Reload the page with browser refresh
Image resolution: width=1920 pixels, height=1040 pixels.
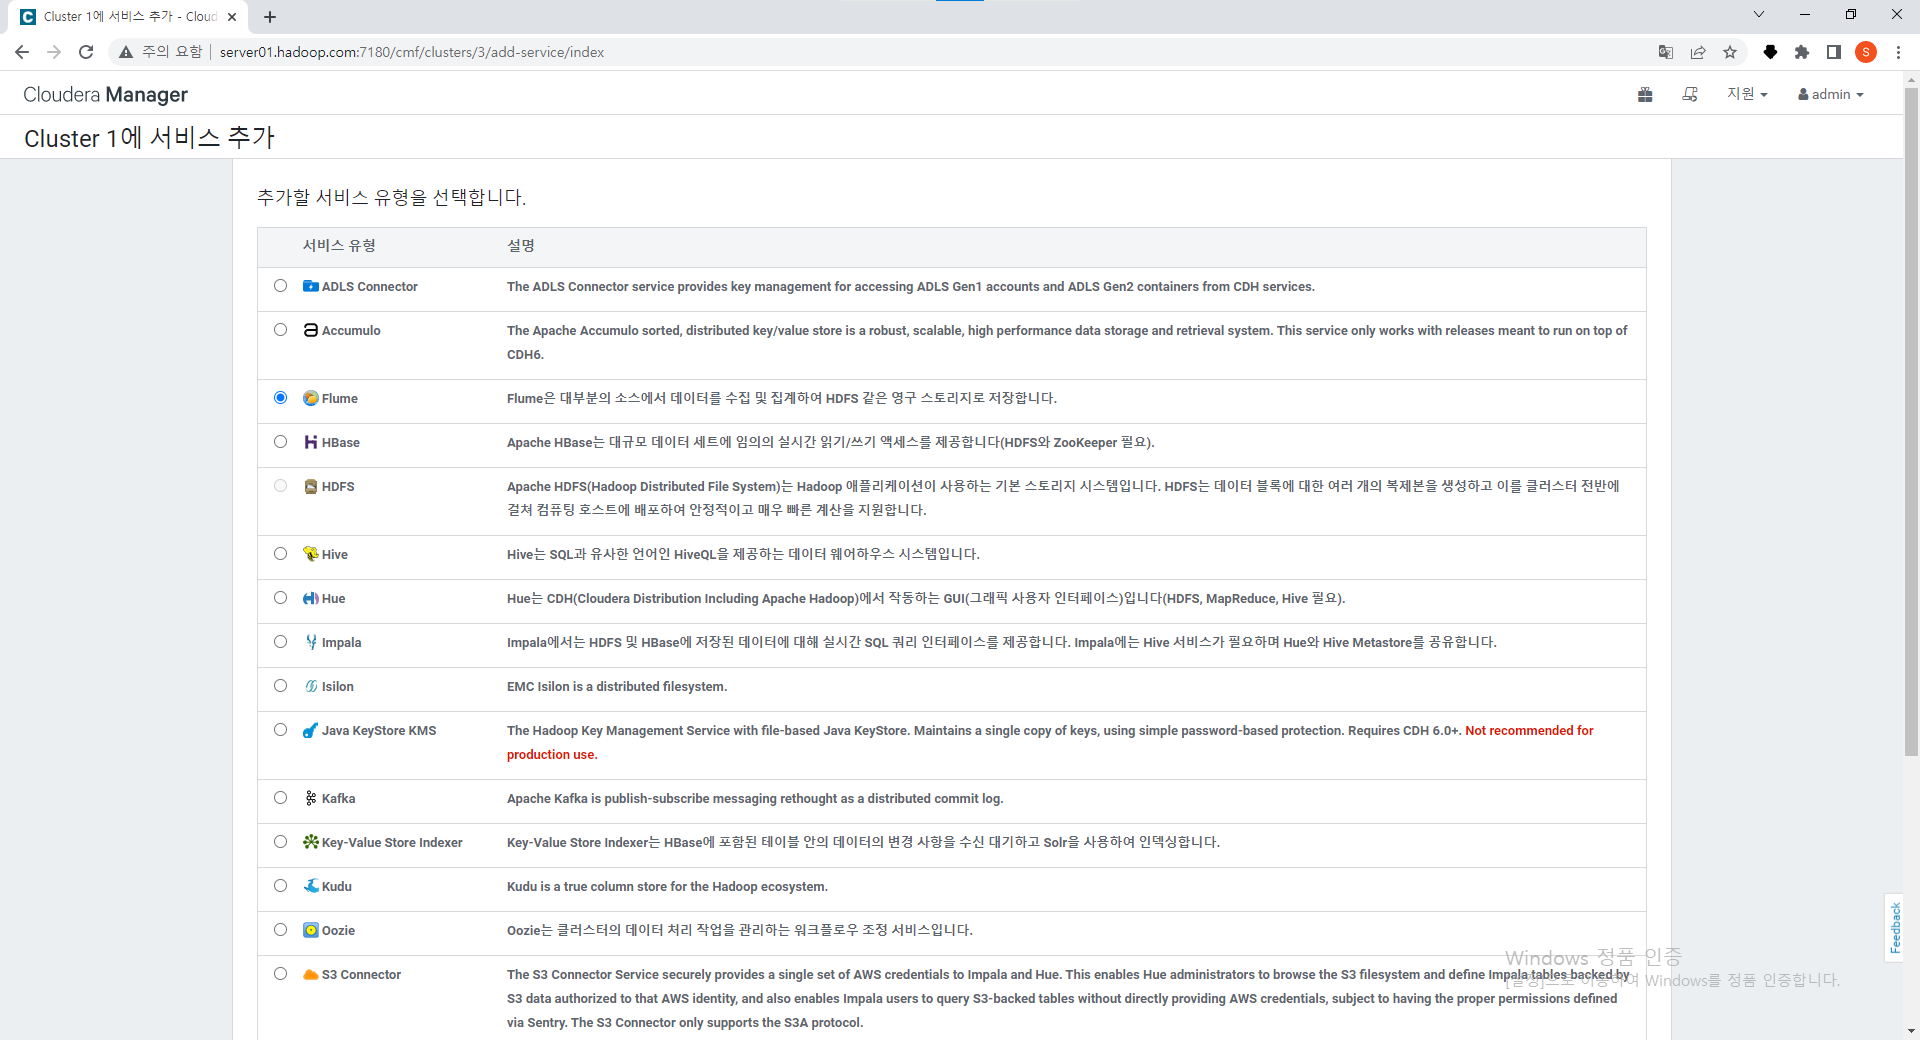86,52
